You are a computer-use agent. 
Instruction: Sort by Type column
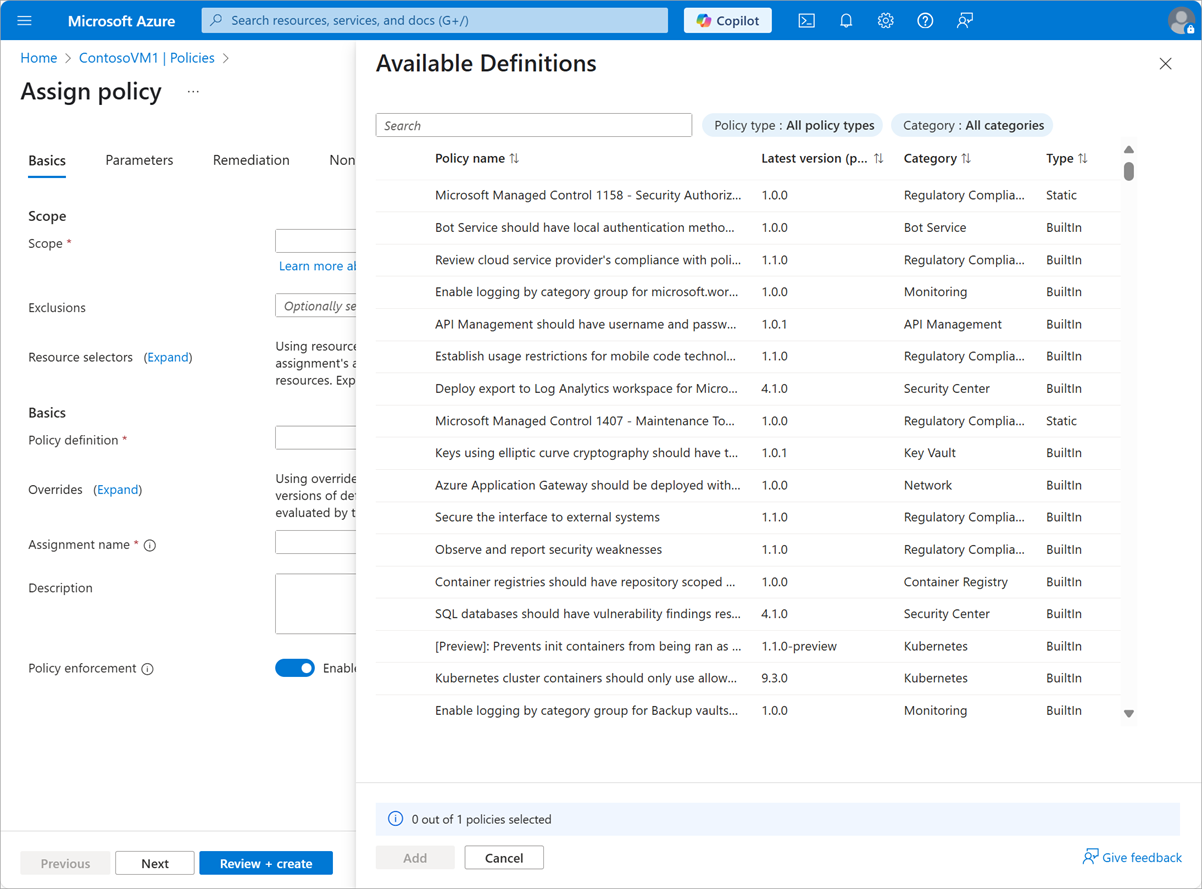(1067, 158)
